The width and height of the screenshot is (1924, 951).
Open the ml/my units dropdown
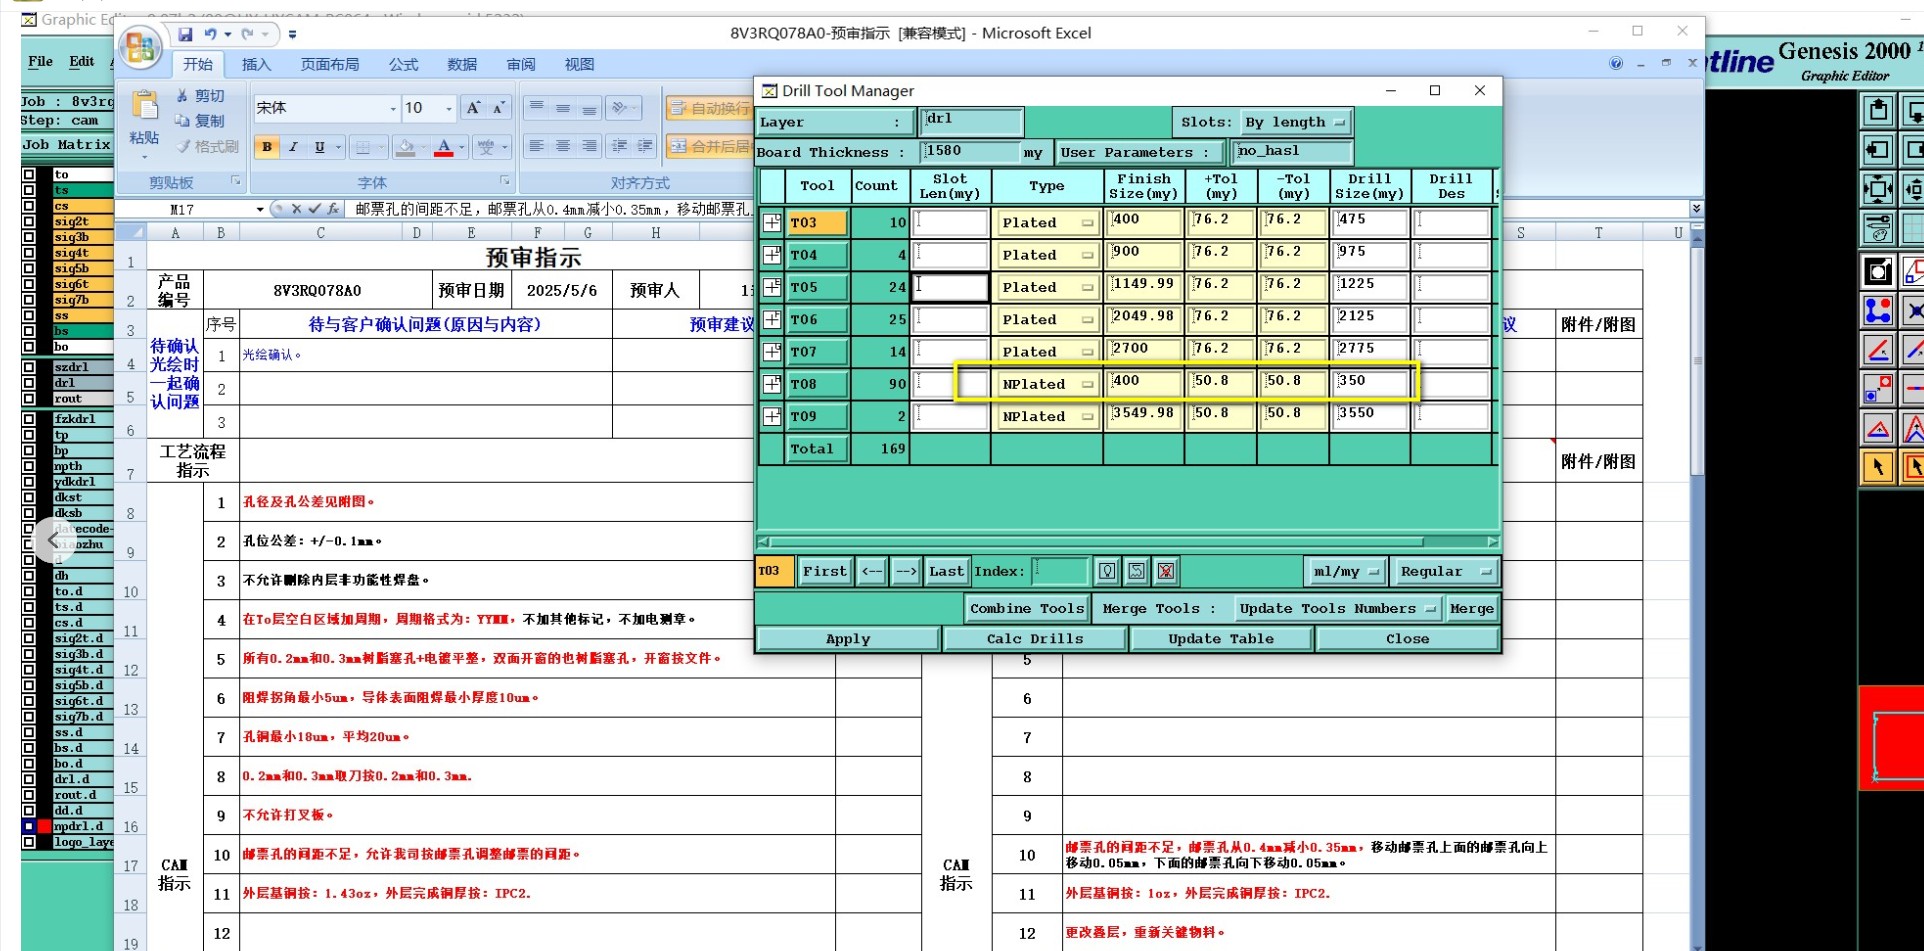pyautogui.click(x=1345, y=571)
